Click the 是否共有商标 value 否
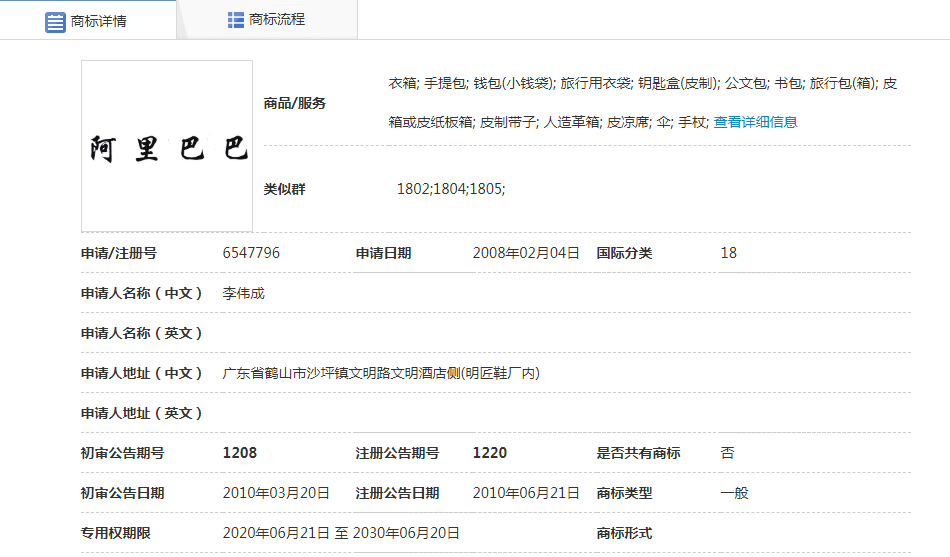 coord(727,453)
